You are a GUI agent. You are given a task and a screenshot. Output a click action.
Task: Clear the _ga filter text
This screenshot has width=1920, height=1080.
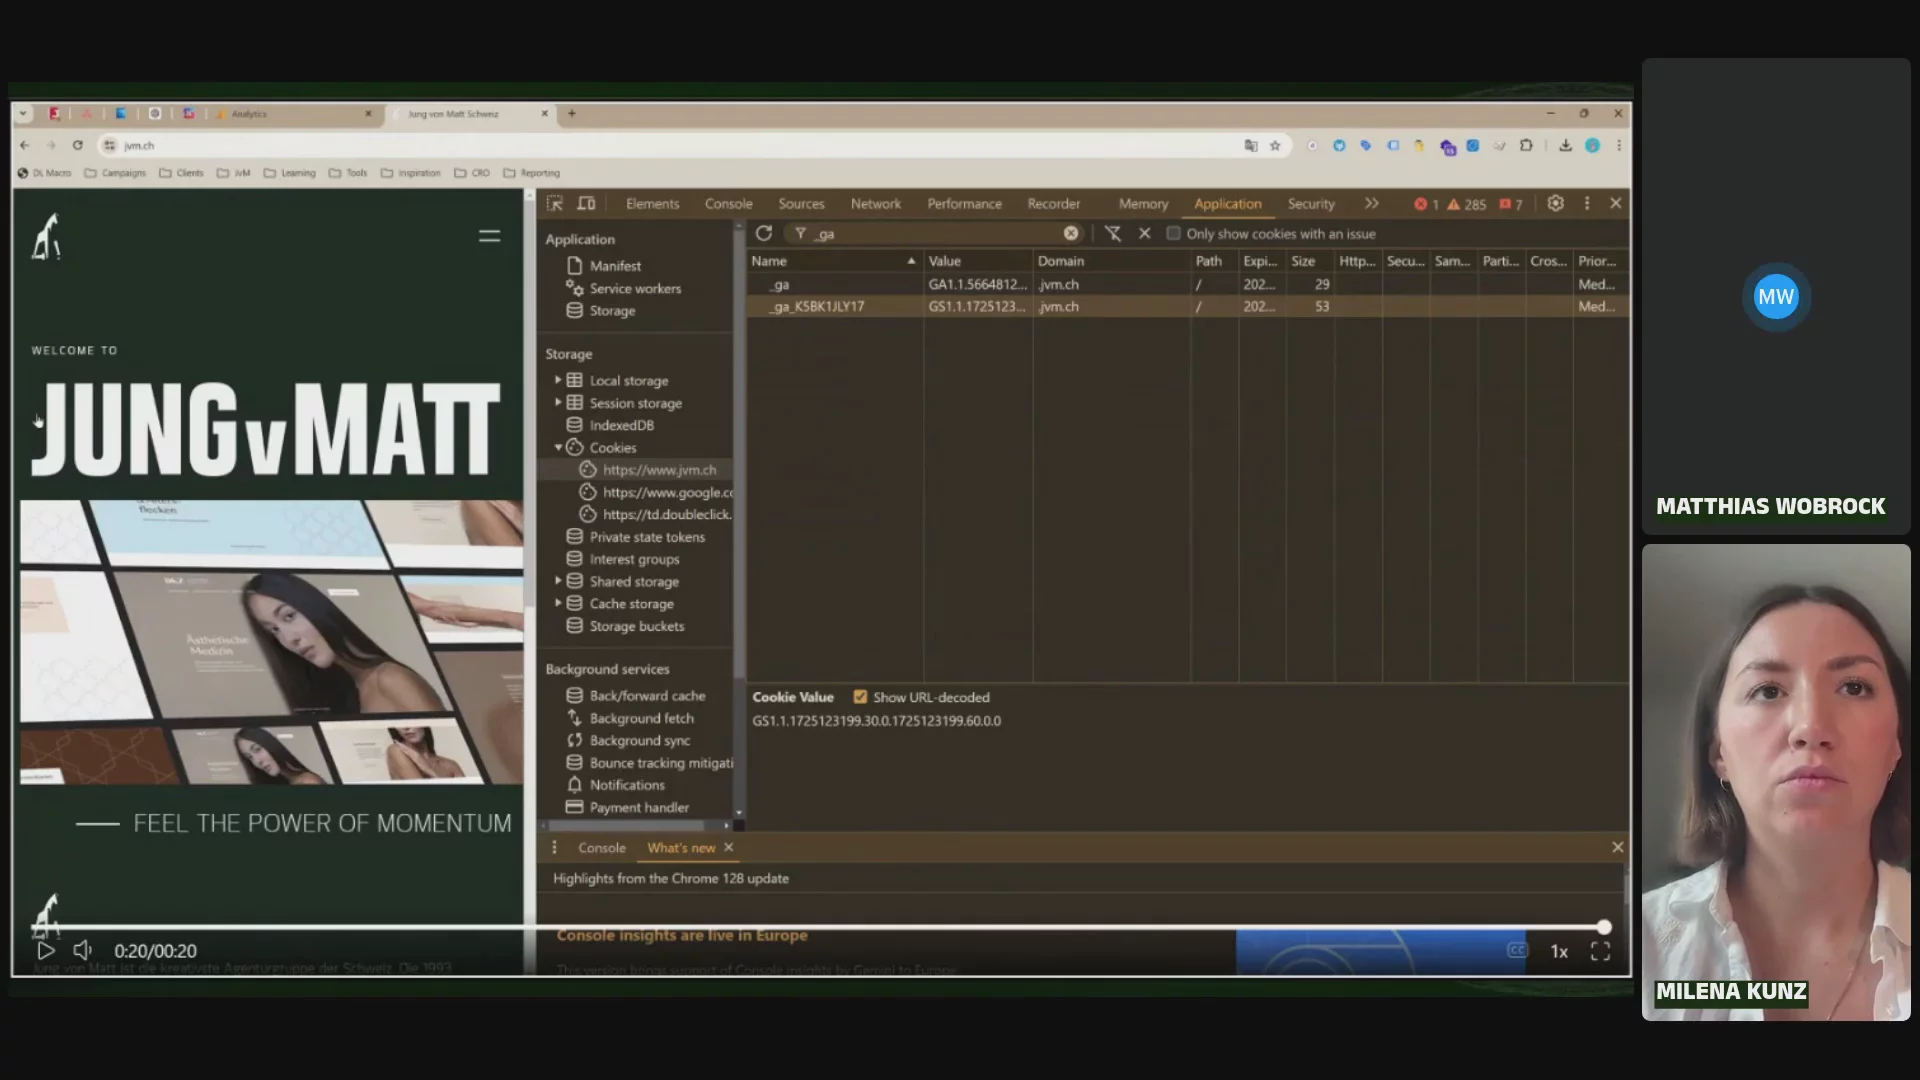[x=1071, y=233]
